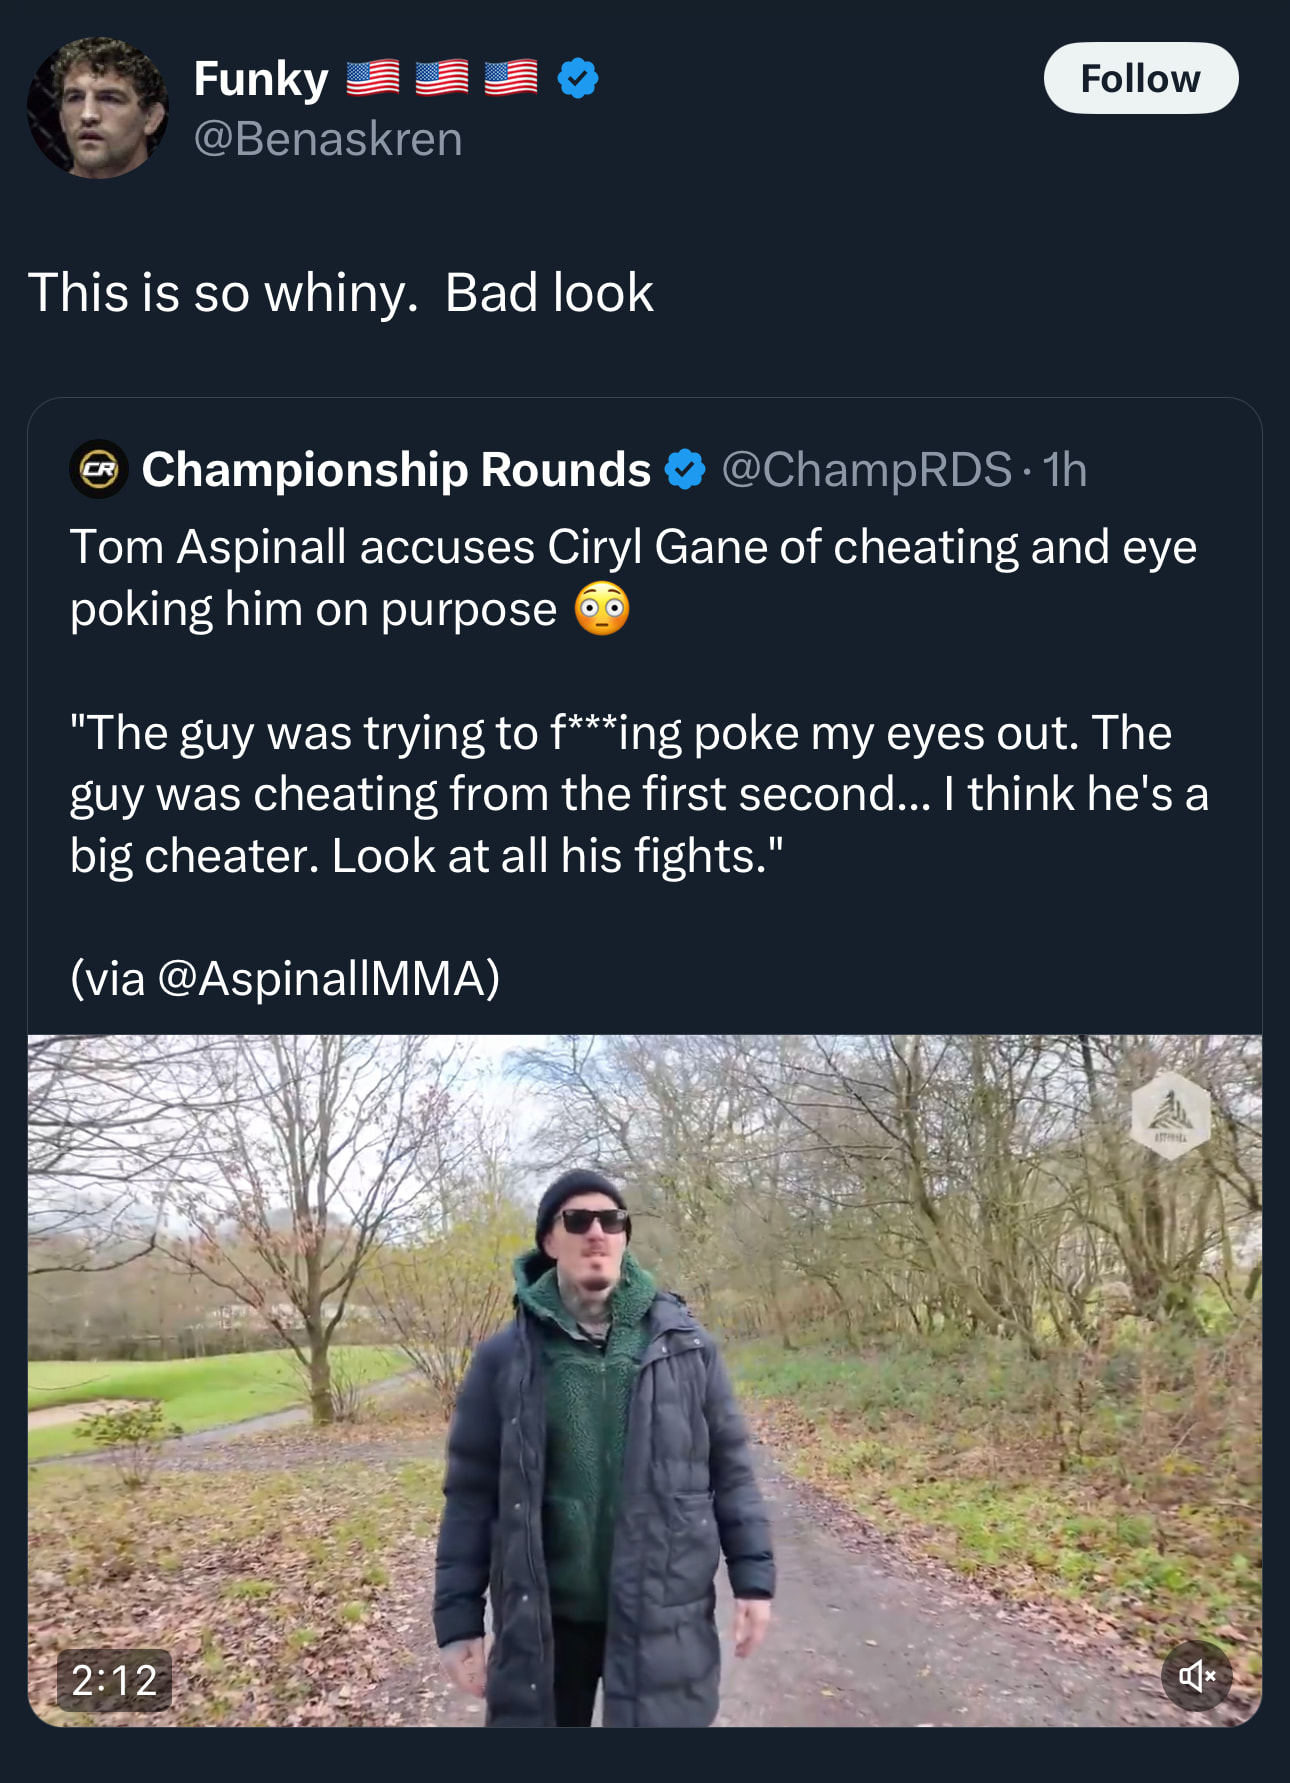Open the @AspinallMMA mention link

tap(329, 977)
